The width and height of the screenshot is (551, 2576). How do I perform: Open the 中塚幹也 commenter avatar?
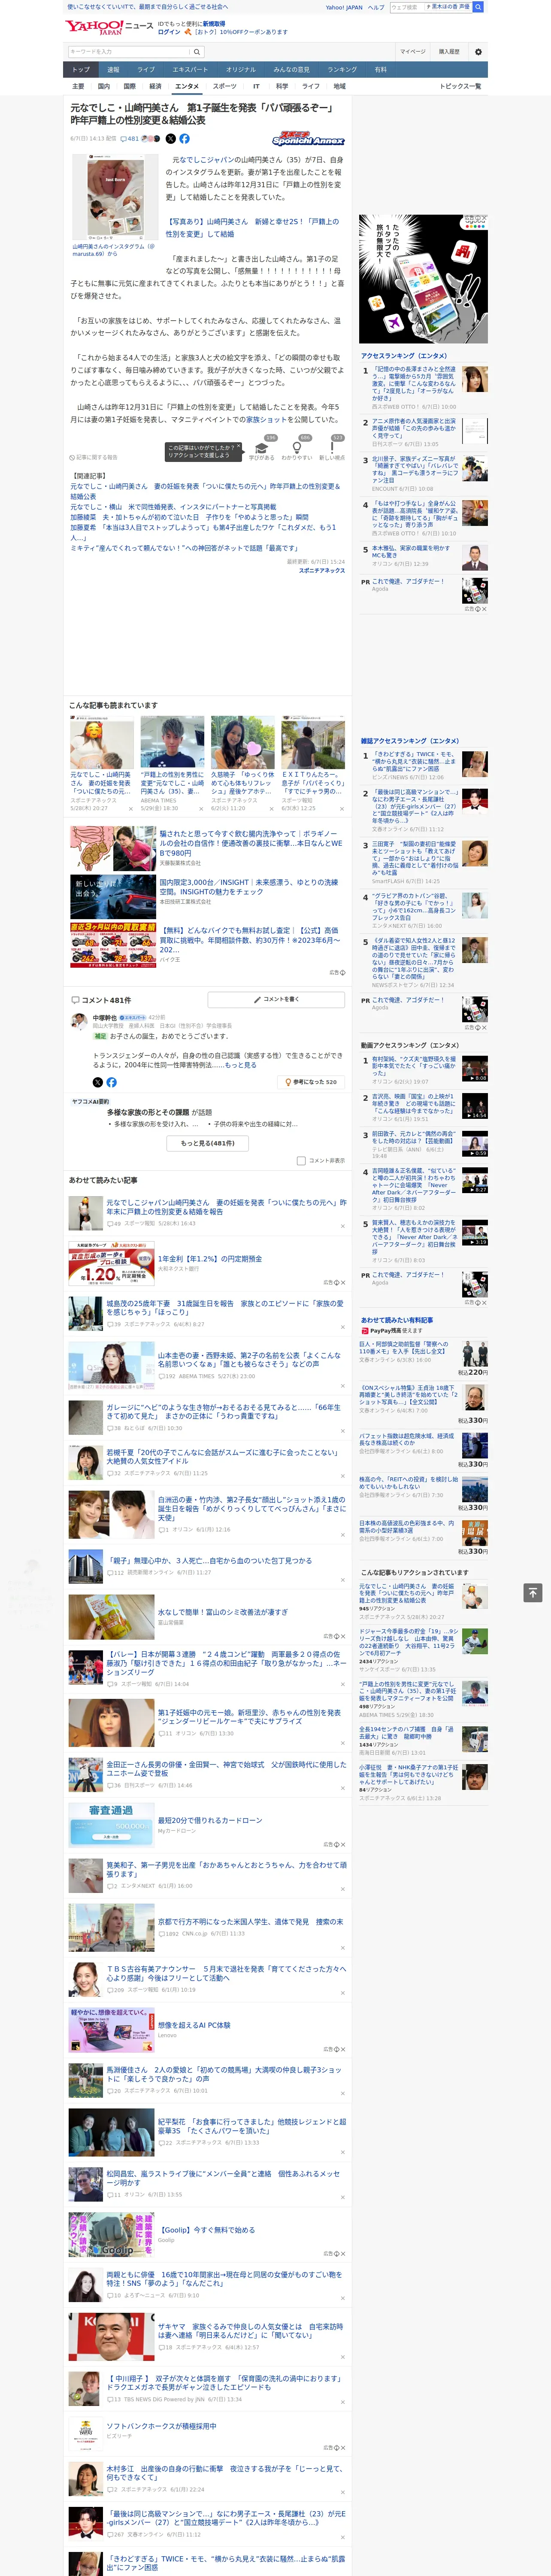tap(80, 1021)
